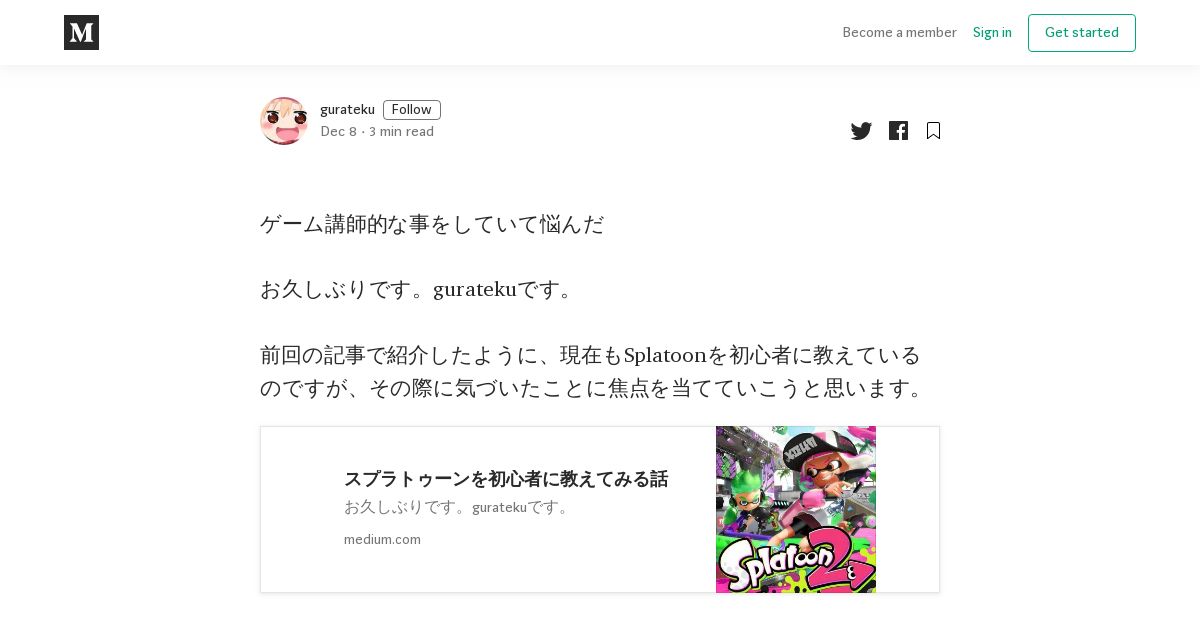The image size is (1200, 630).
Task: Open gurateku's avatar profile picture
Action: (x=284, y=121)
